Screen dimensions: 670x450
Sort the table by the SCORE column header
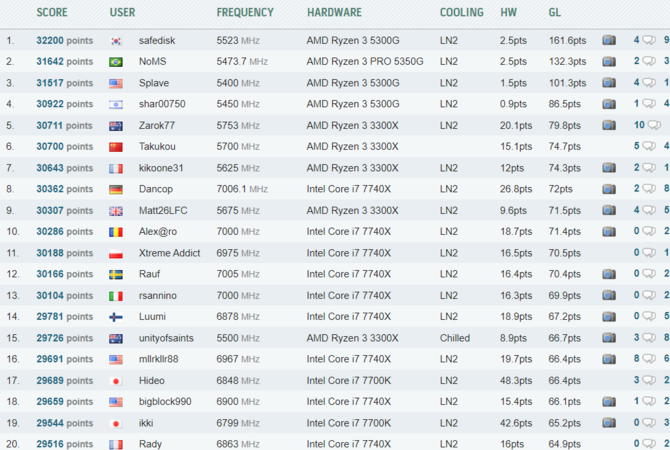click(x=52, y=12)
